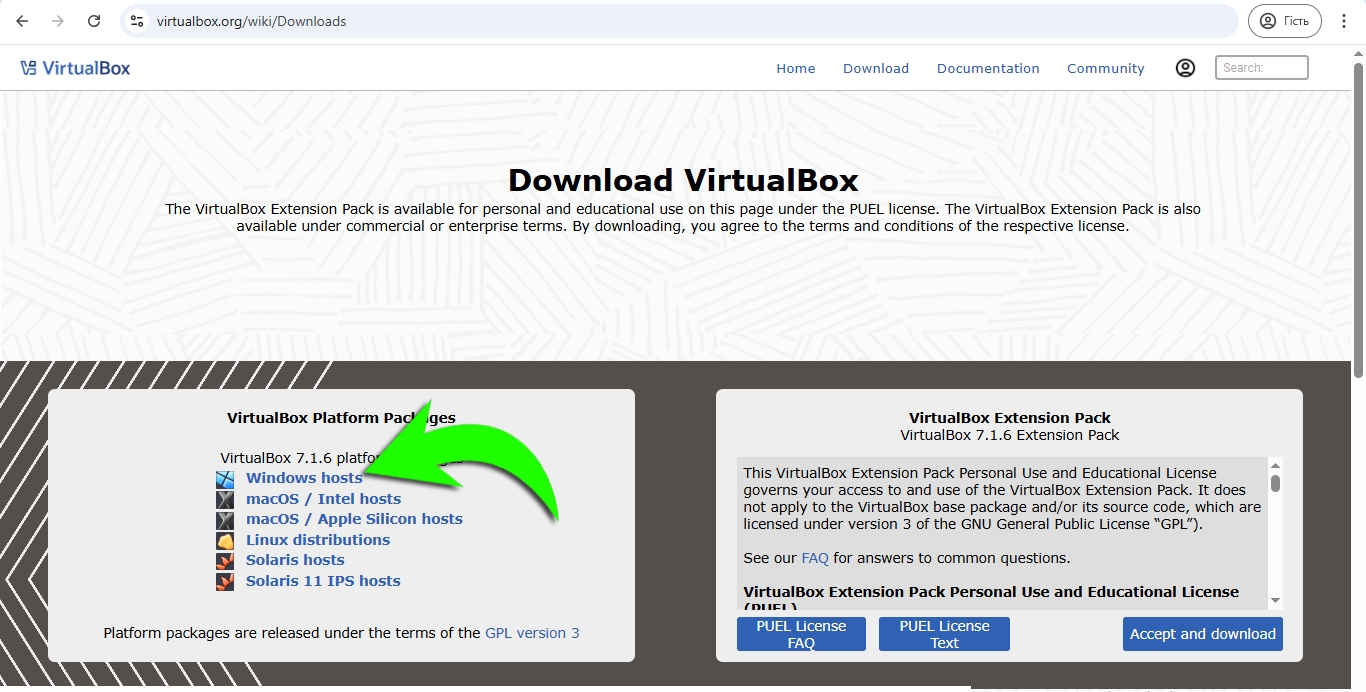The height and width of the screenshot is (692, 1366).
Task: Click VirtualBox Extension Pack heading
Action: click(1010, 418)
